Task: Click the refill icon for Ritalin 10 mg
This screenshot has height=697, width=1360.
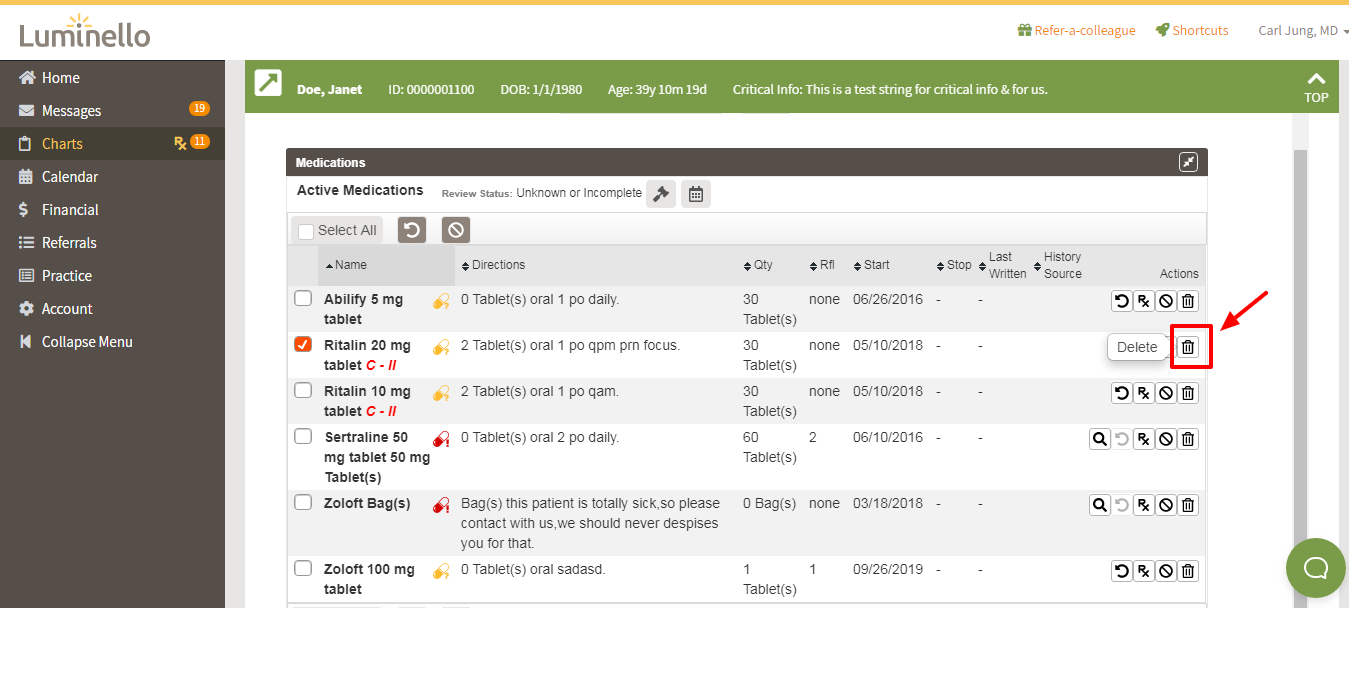Action: [1122, 393]
